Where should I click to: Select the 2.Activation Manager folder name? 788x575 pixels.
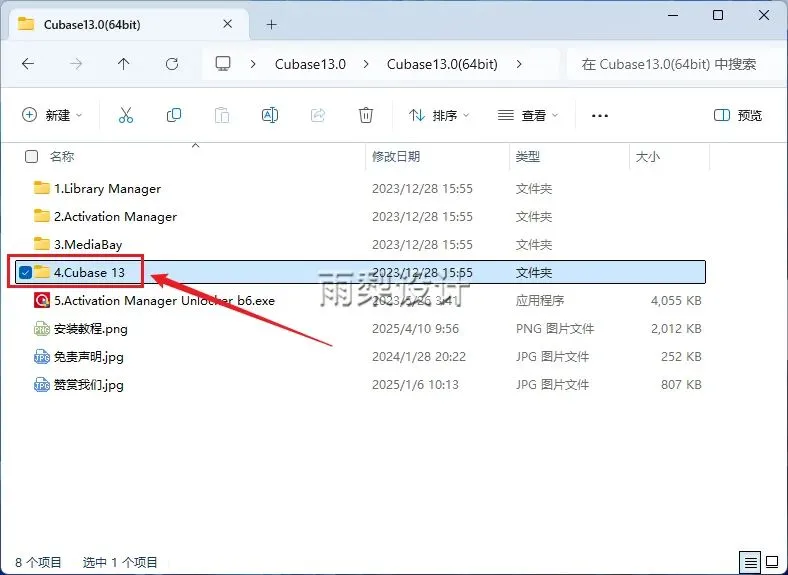click(116, 217)
